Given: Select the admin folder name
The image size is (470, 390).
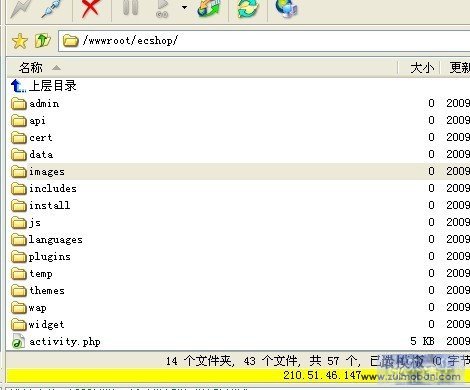Looking at the screenshot, I should [44, 104].
